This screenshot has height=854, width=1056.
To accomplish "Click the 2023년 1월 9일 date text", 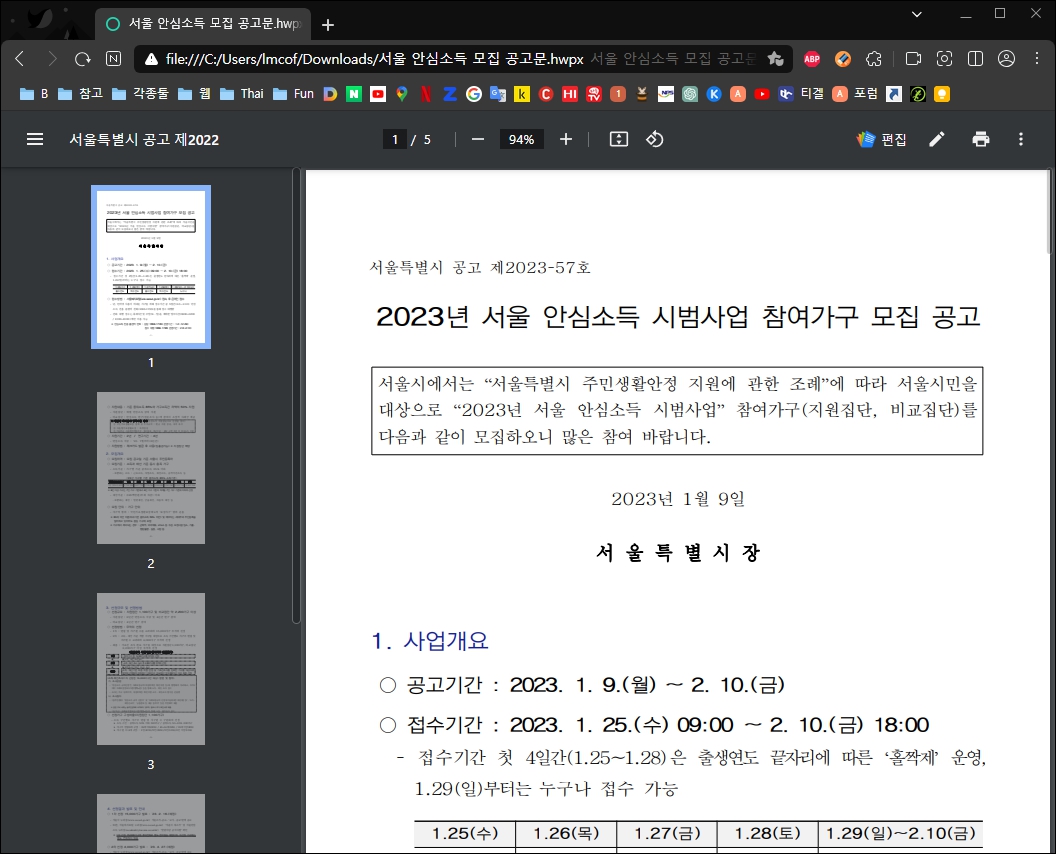I will pyautogui.click(x=678, y=499).
